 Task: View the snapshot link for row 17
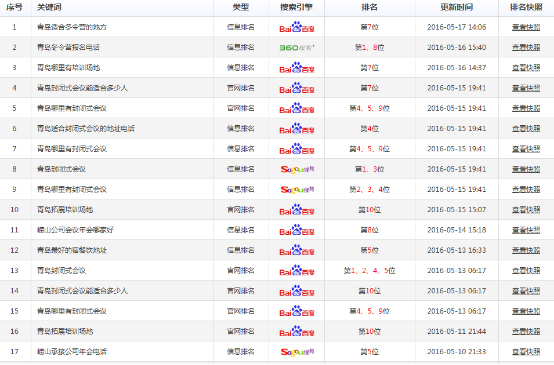coord(526,352)
